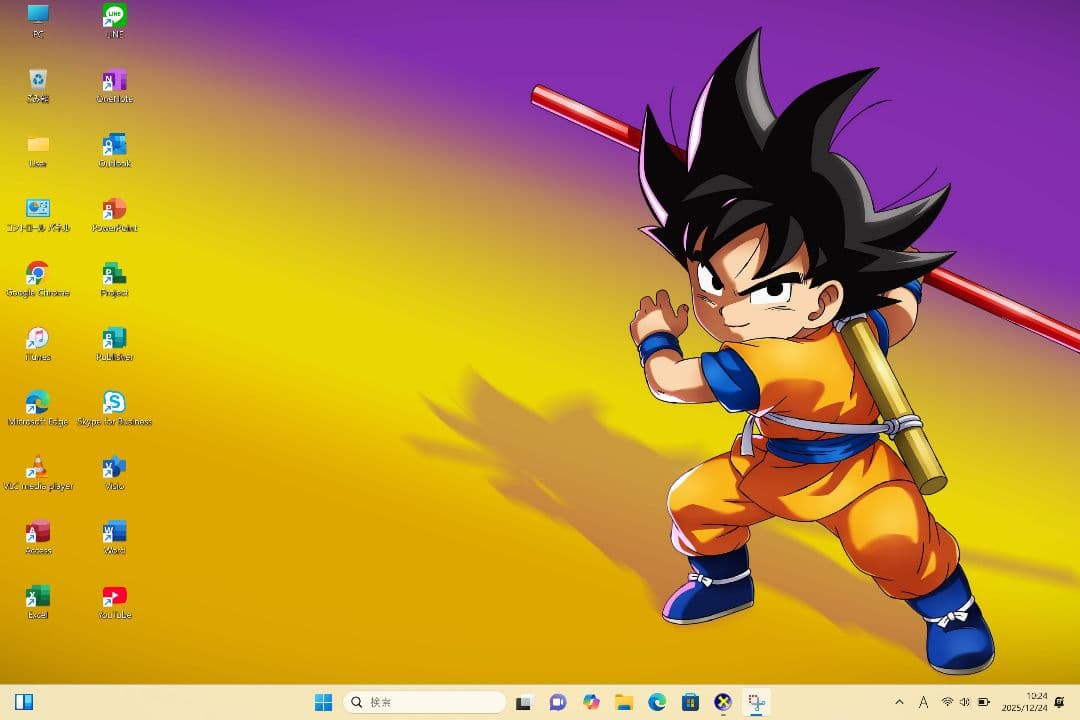This screenshot has width=1080, height=720.
Task: Click the YouTube desktop shortcut
Action: click(x=114, y=596)
